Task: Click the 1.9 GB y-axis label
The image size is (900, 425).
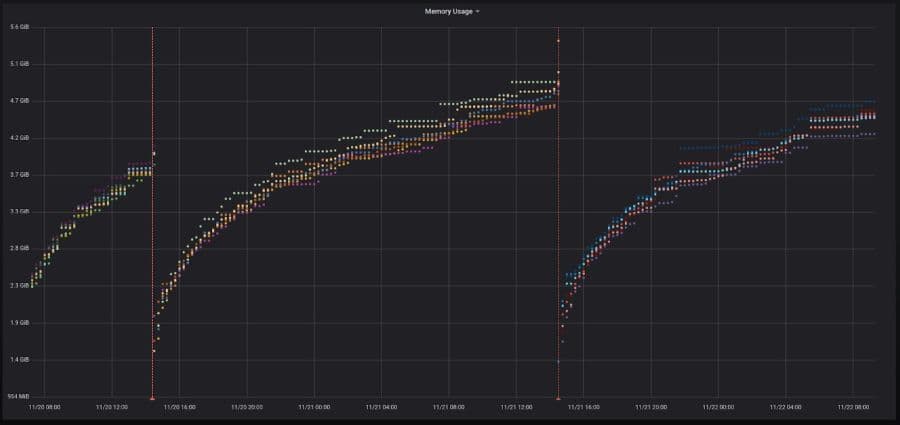Action: (19, 323)
